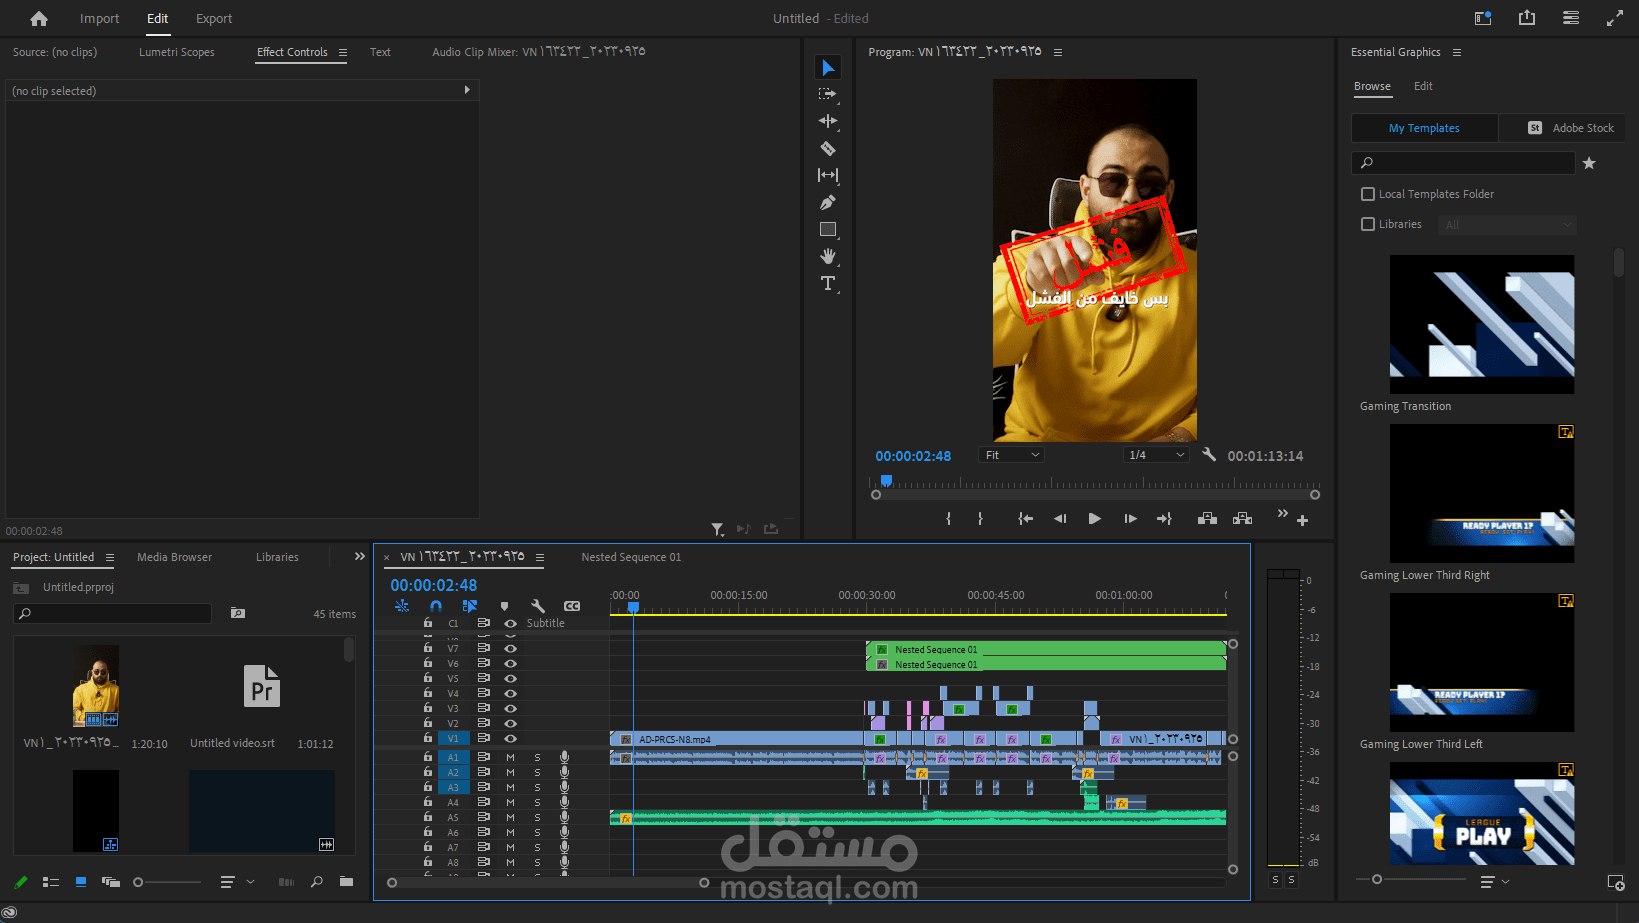Open the My Templates button

pos(1424,128)
